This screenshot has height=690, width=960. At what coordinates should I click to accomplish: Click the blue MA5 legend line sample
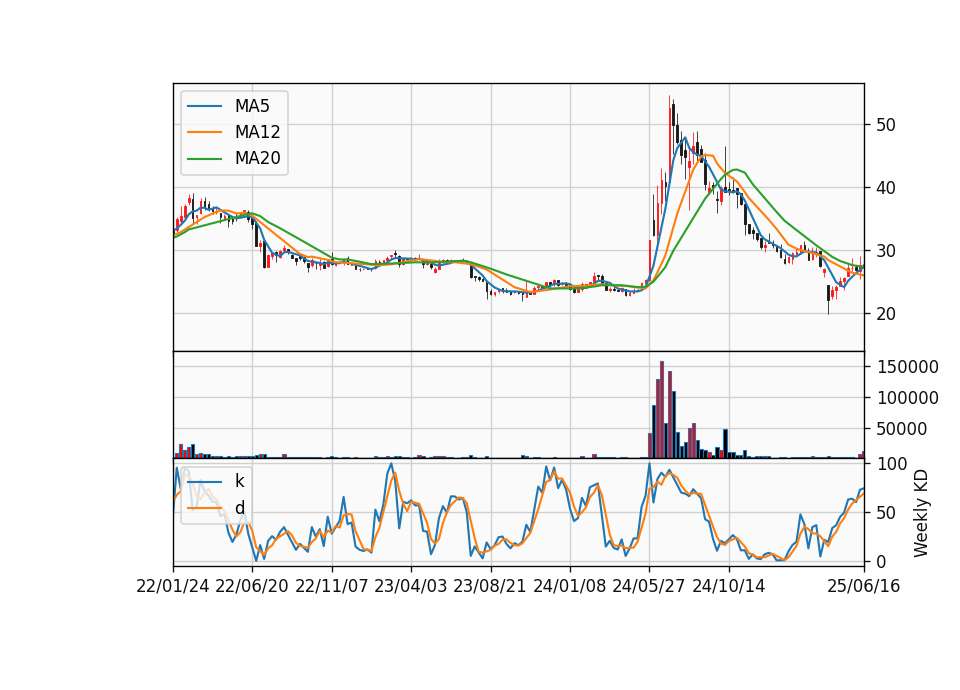tap(204, 106)
